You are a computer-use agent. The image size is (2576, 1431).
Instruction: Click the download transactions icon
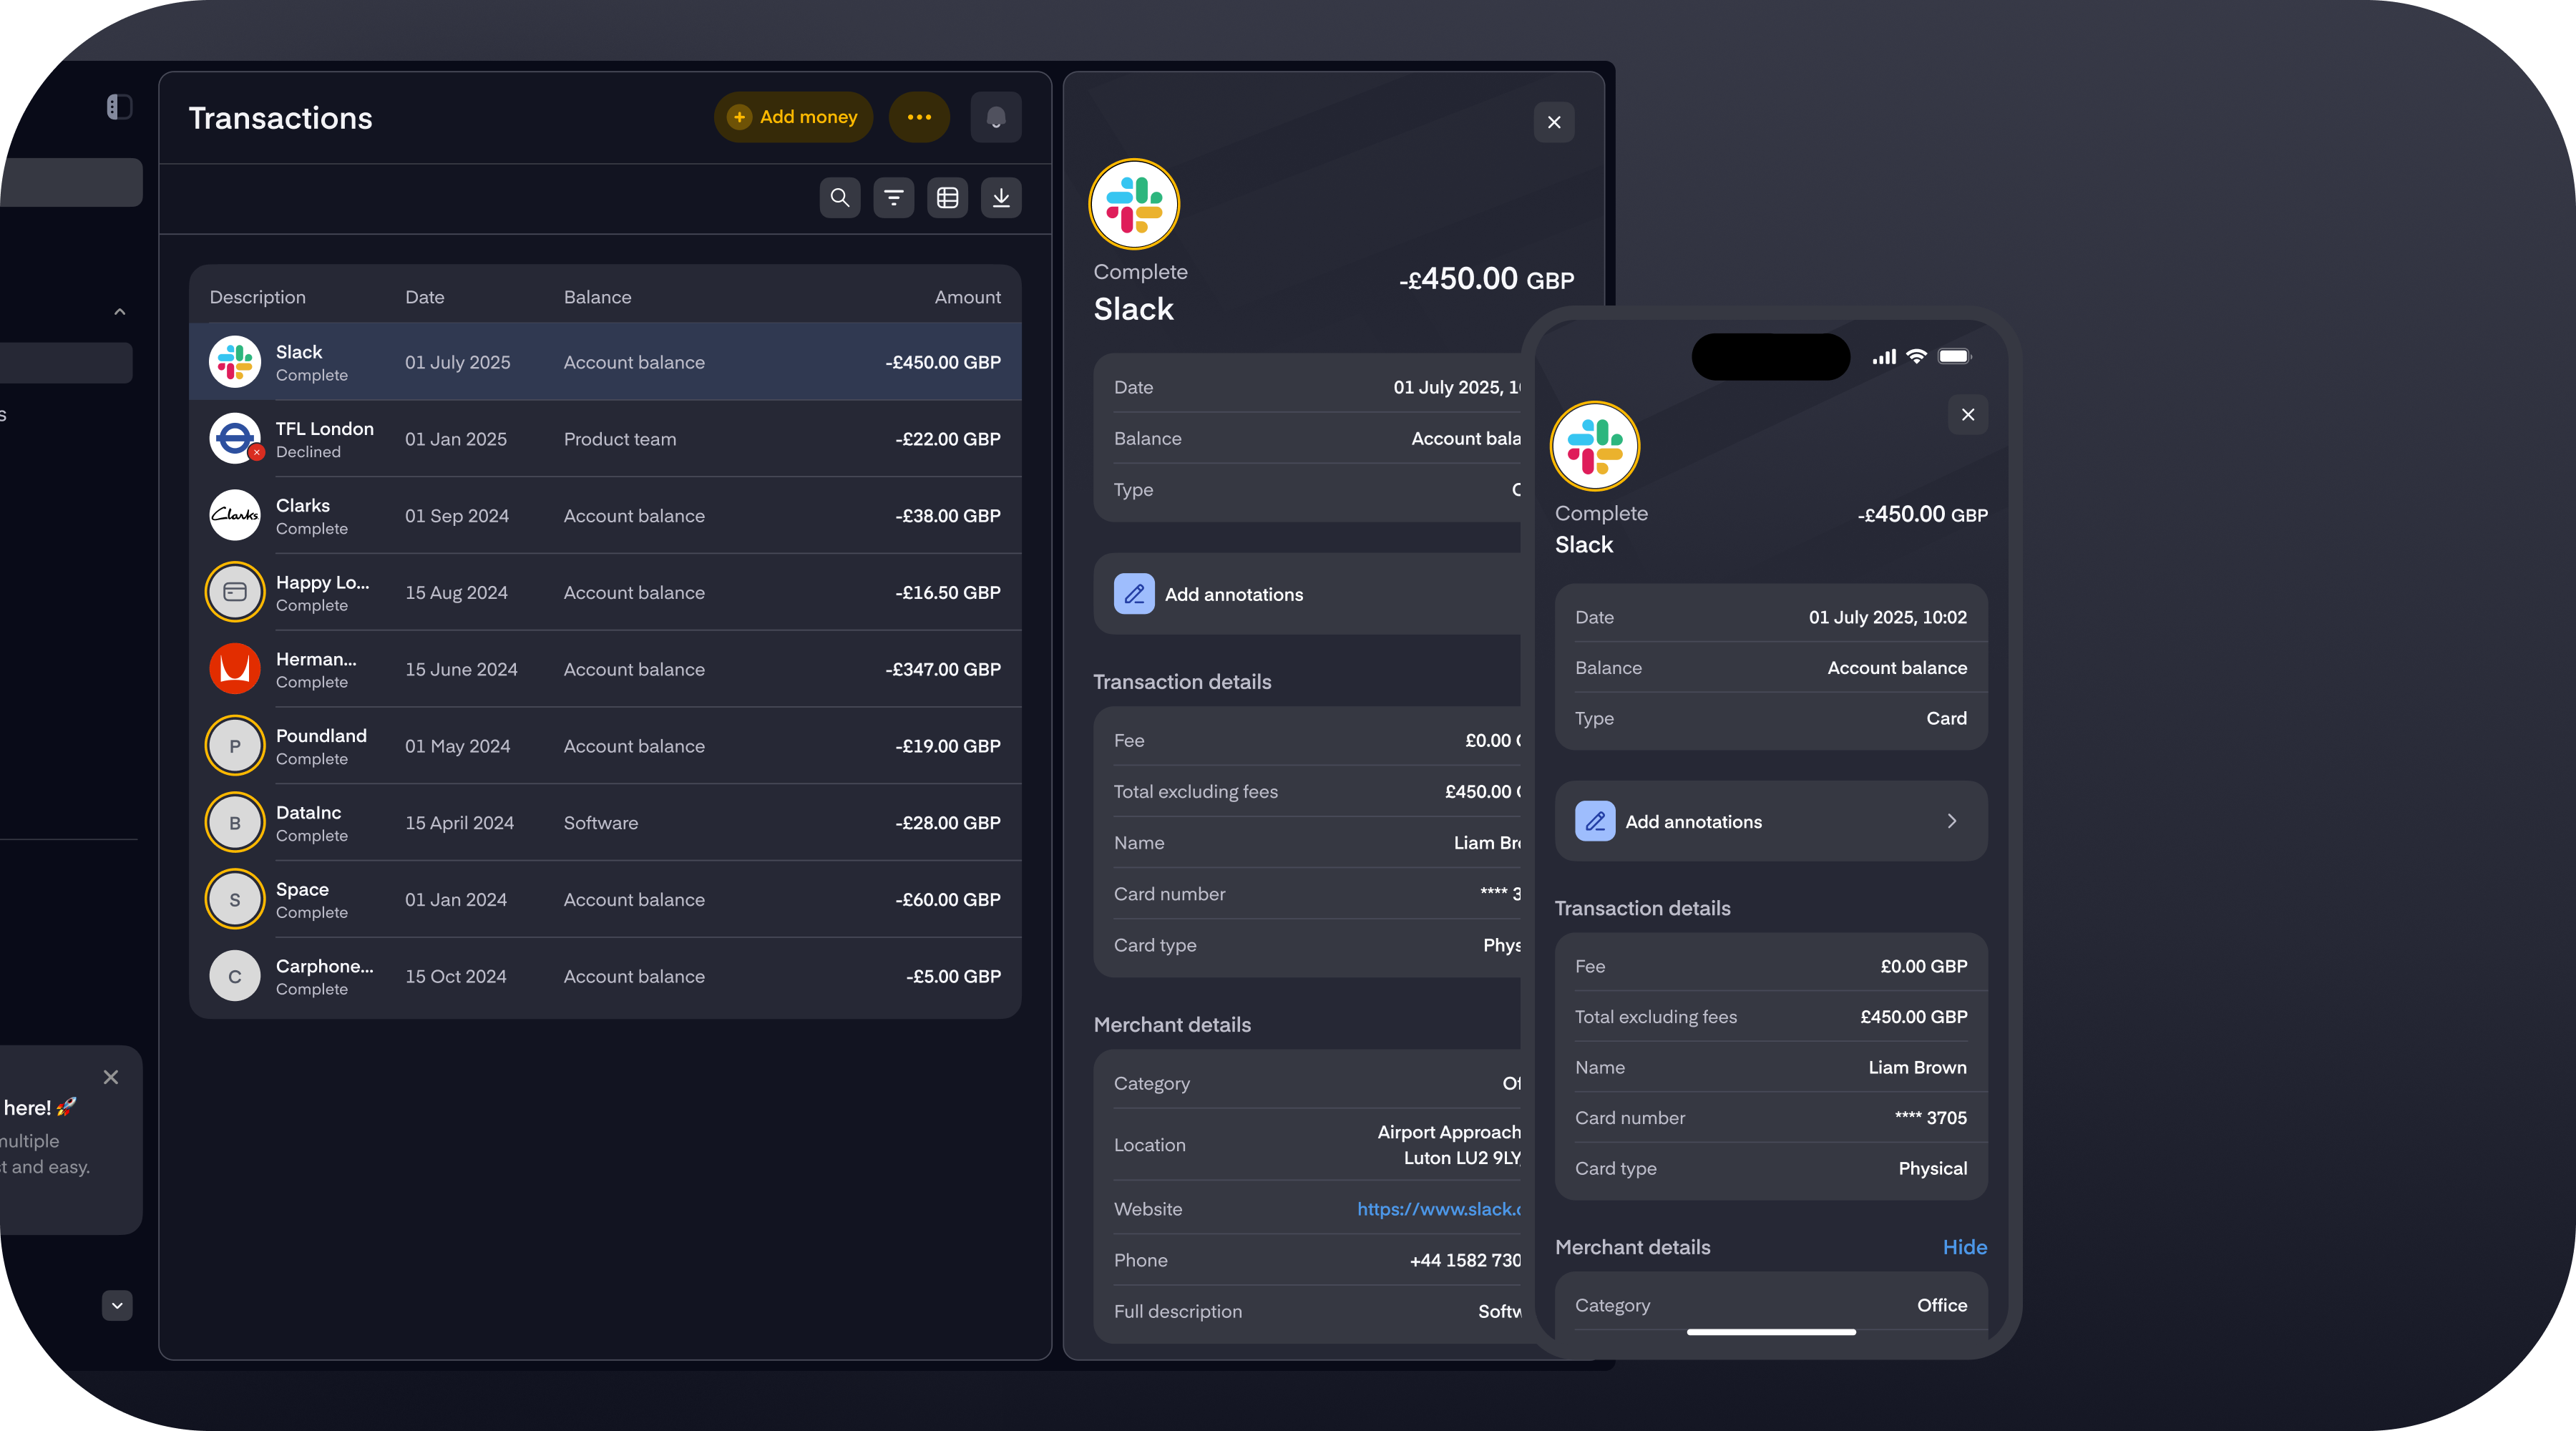[1001, 198]
